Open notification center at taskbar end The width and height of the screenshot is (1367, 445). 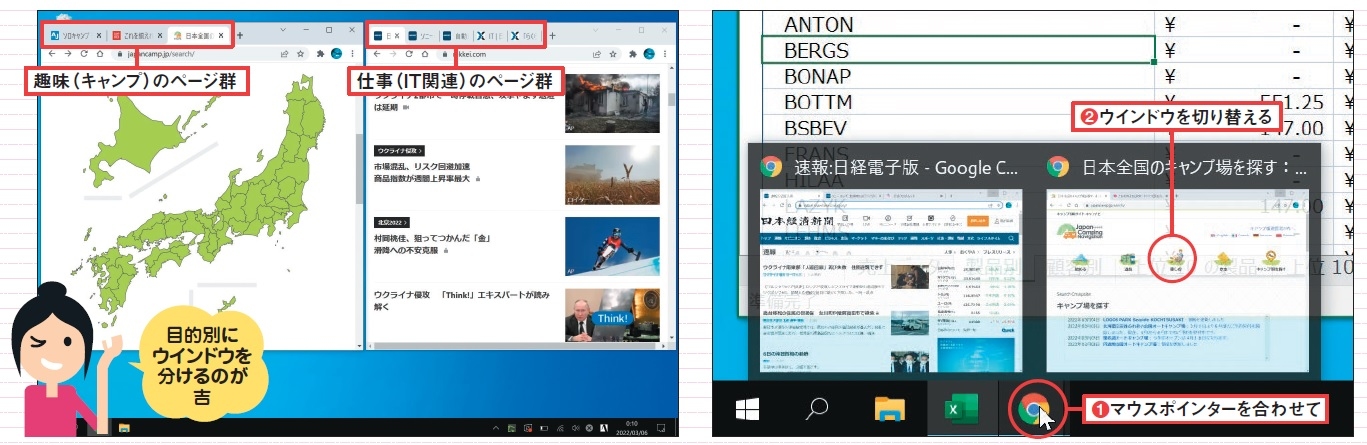(x=661, y=427)
